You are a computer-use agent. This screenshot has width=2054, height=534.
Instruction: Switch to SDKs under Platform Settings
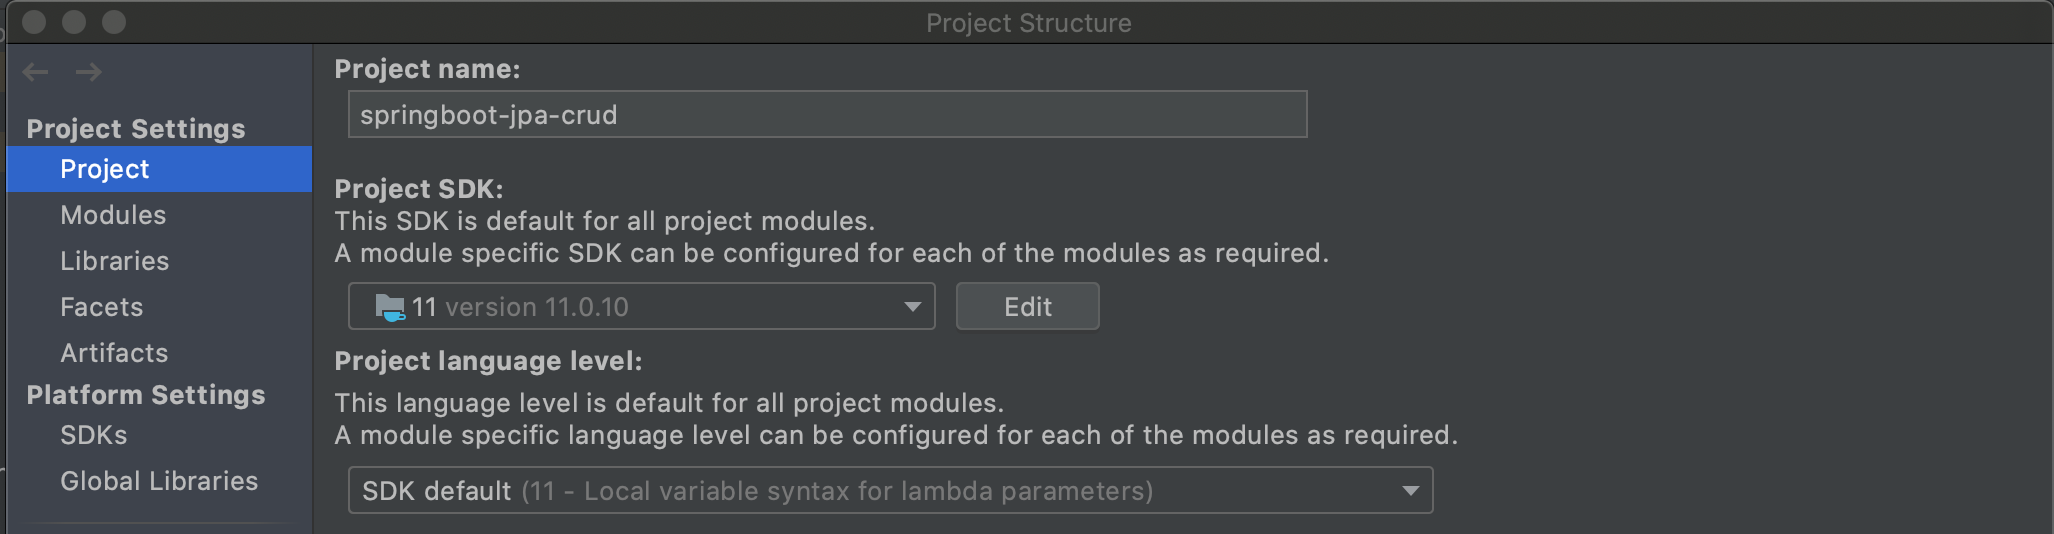(x=94, y=435)
